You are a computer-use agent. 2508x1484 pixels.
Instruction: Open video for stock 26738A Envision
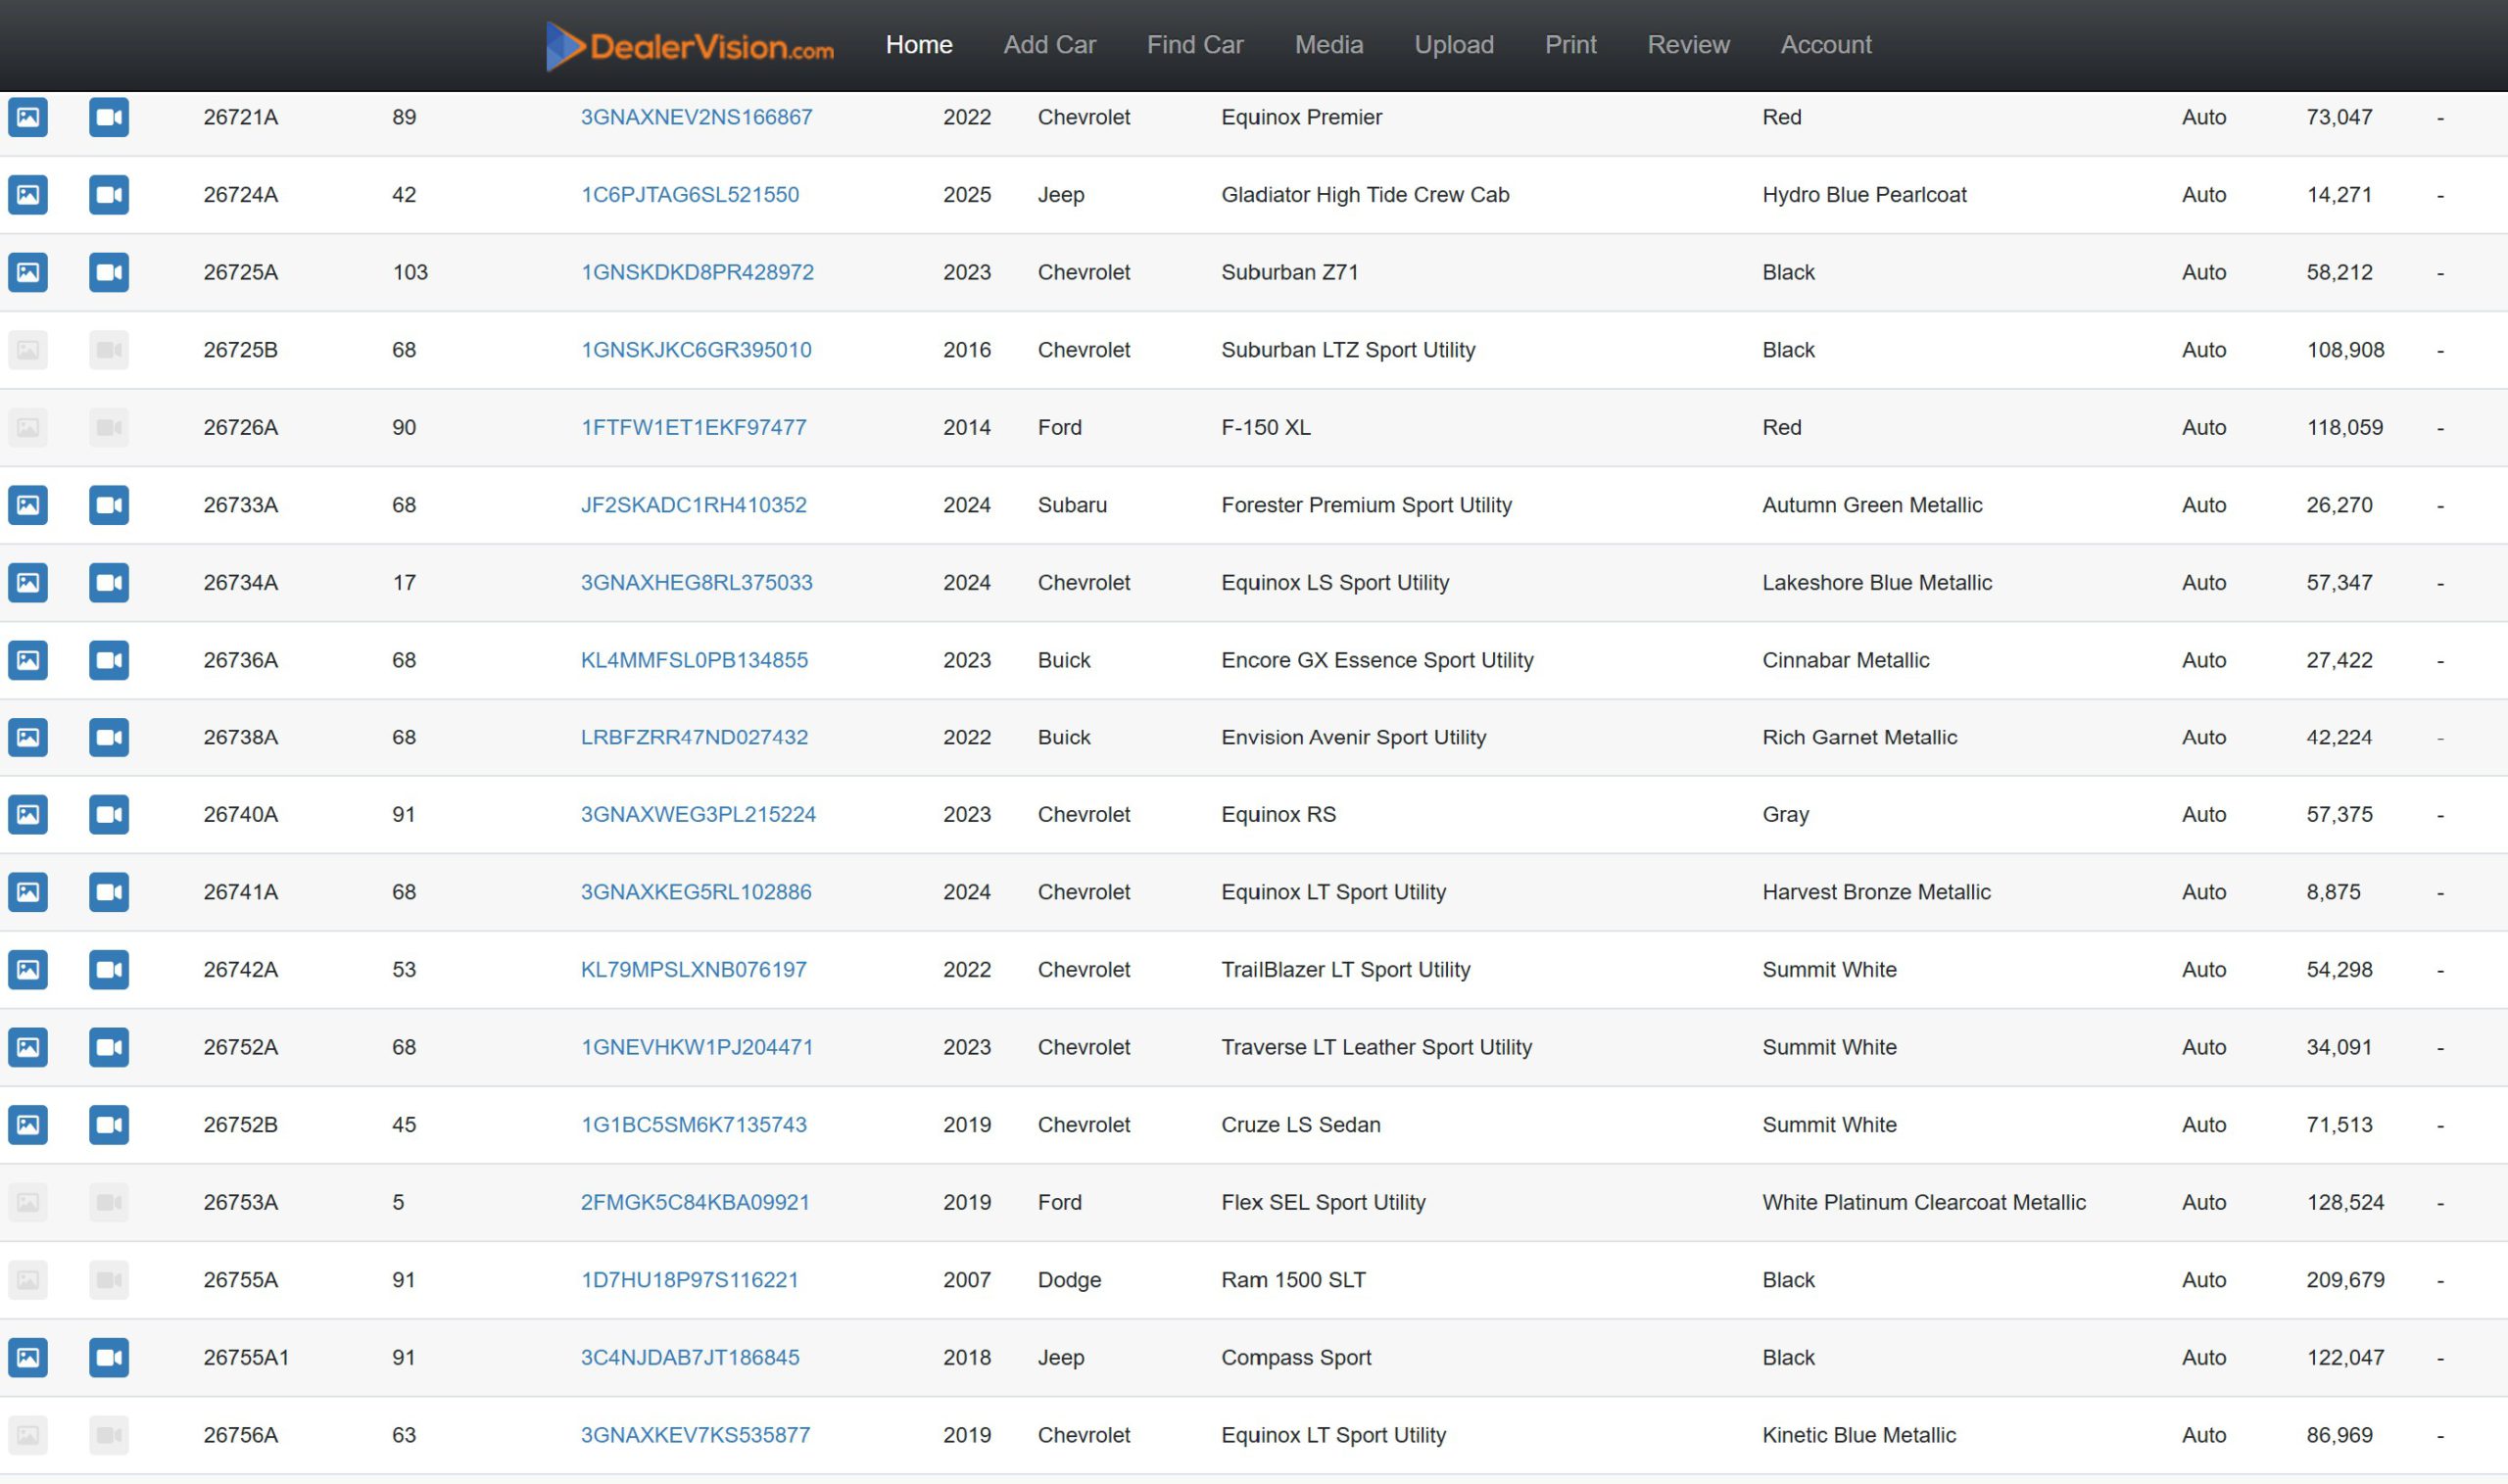tap(109, 737)
